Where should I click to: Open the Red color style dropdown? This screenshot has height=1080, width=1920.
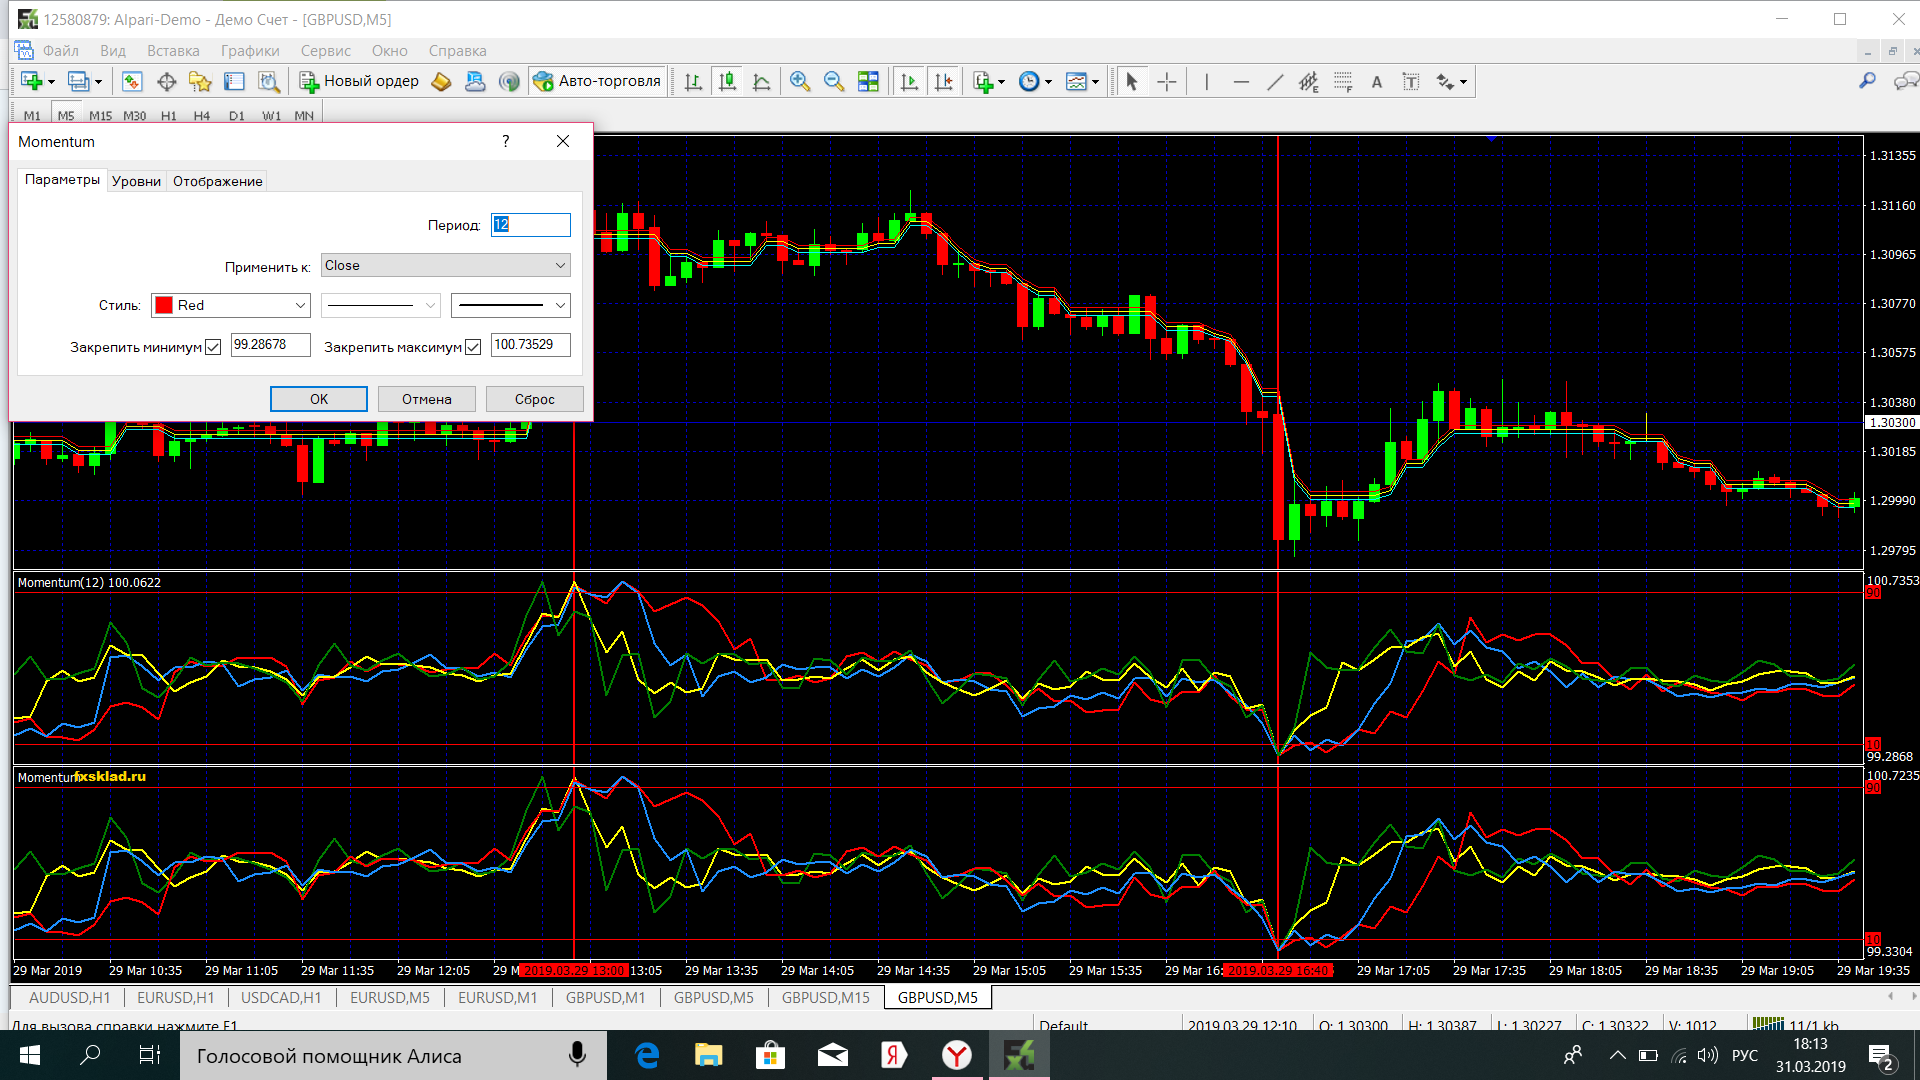click(x=231, y=305)
